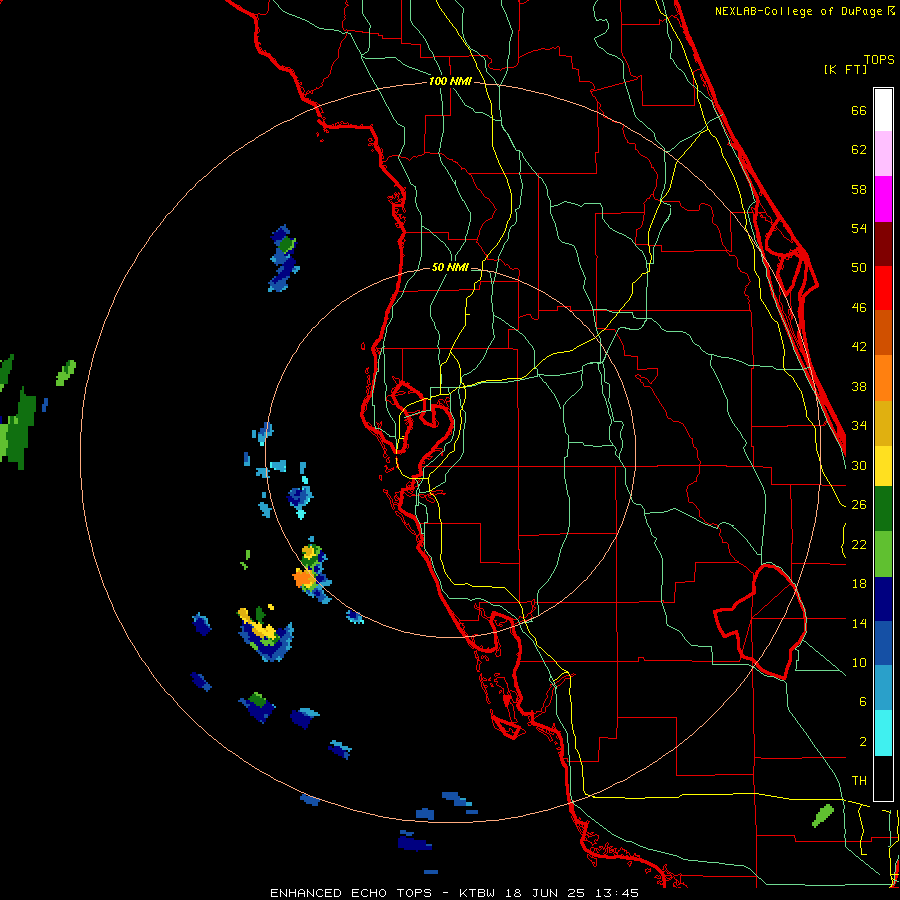This screenshot has height=900, width=900.
Task: Click the legend value 46
Action: (x=859, y=308)
